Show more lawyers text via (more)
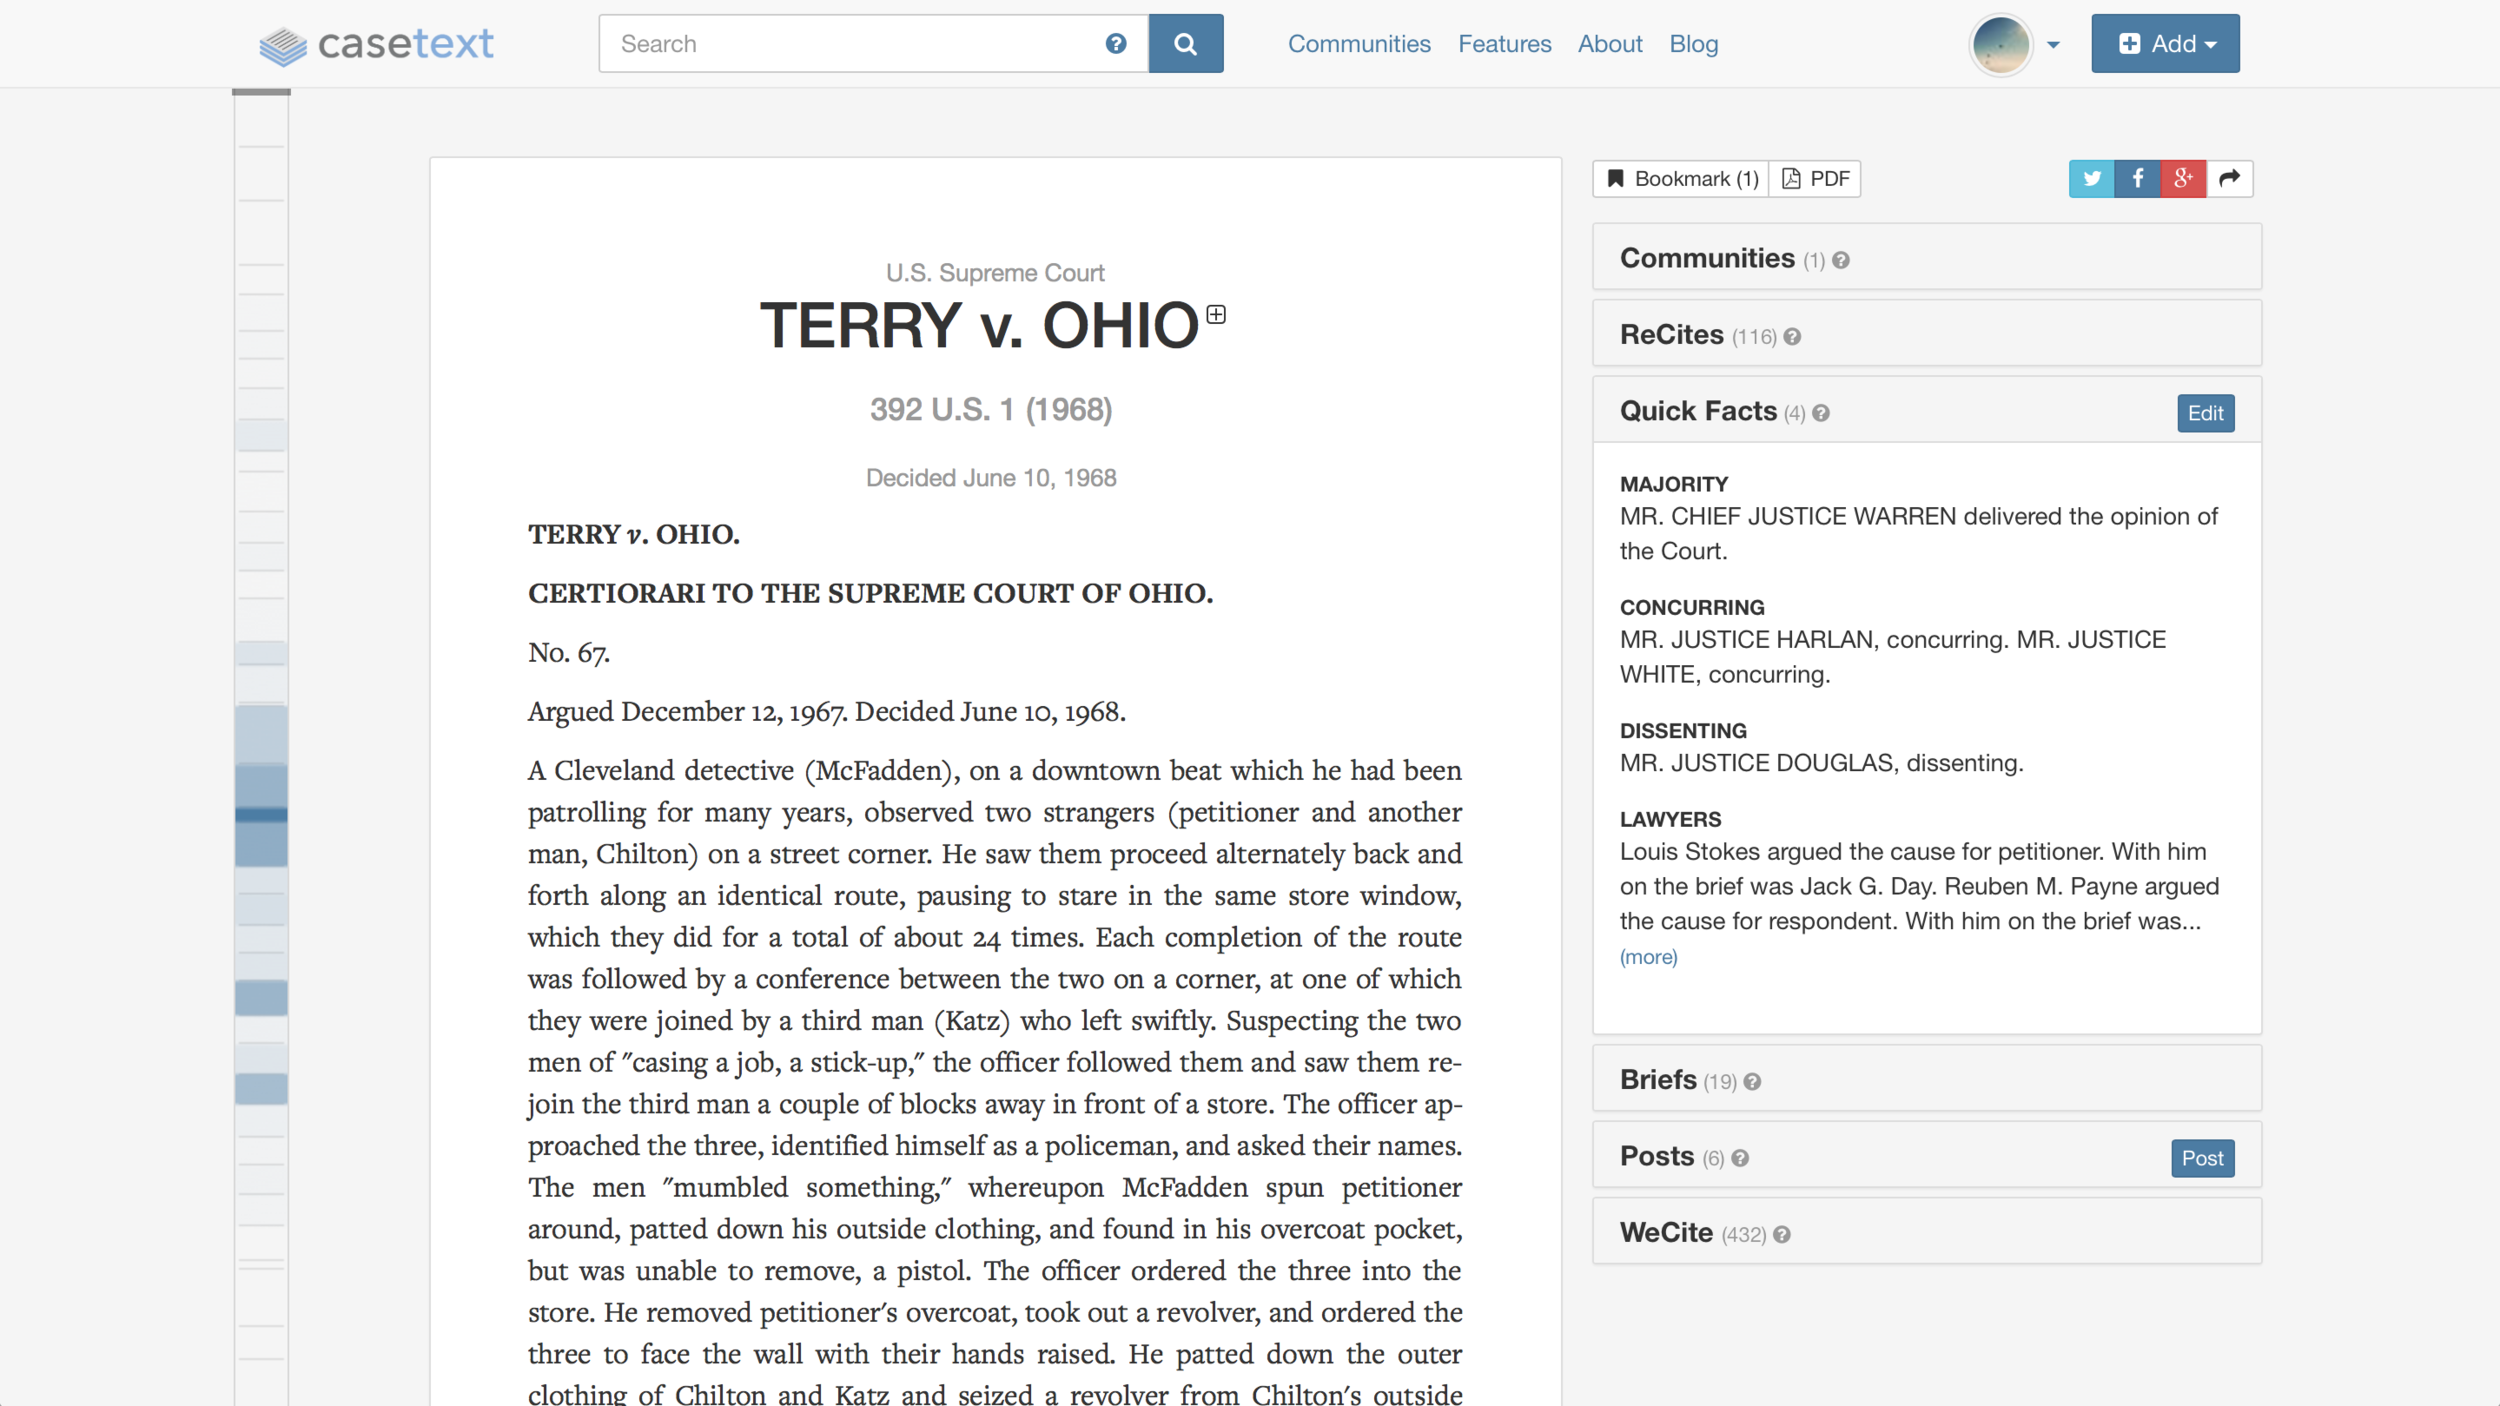This screenshot has height=1406, width=2500. pos(1648,957)
